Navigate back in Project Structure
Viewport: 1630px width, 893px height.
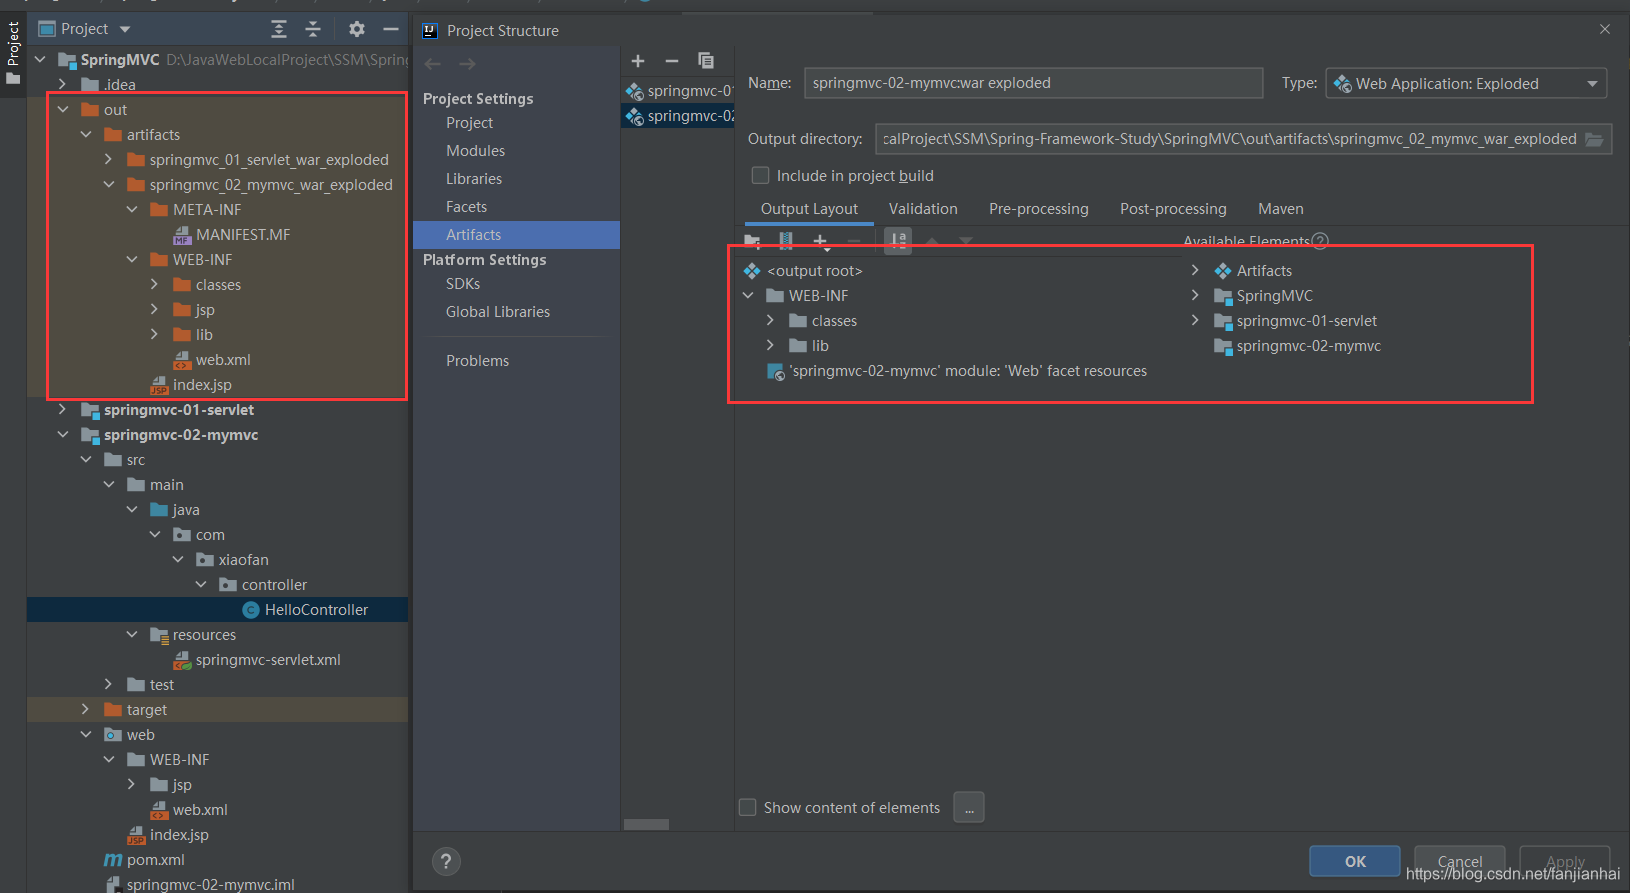point(432,64)
